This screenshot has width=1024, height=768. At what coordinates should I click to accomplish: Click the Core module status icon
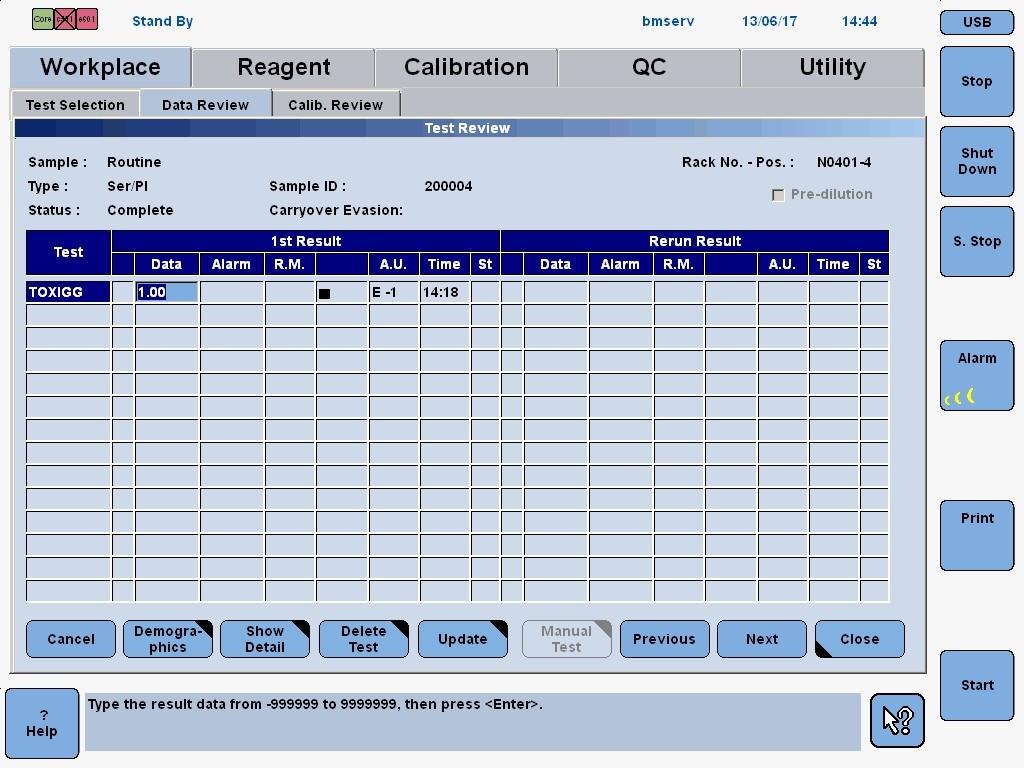[42, 19]
